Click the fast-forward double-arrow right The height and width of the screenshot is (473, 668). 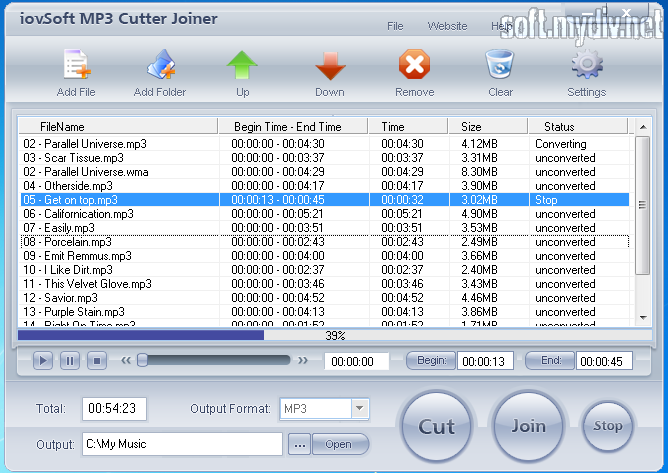point(303,361)
